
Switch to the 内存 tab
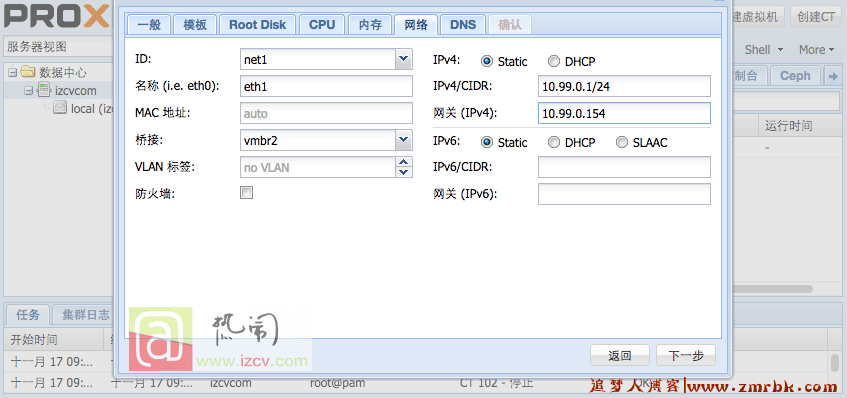point(369,25)
